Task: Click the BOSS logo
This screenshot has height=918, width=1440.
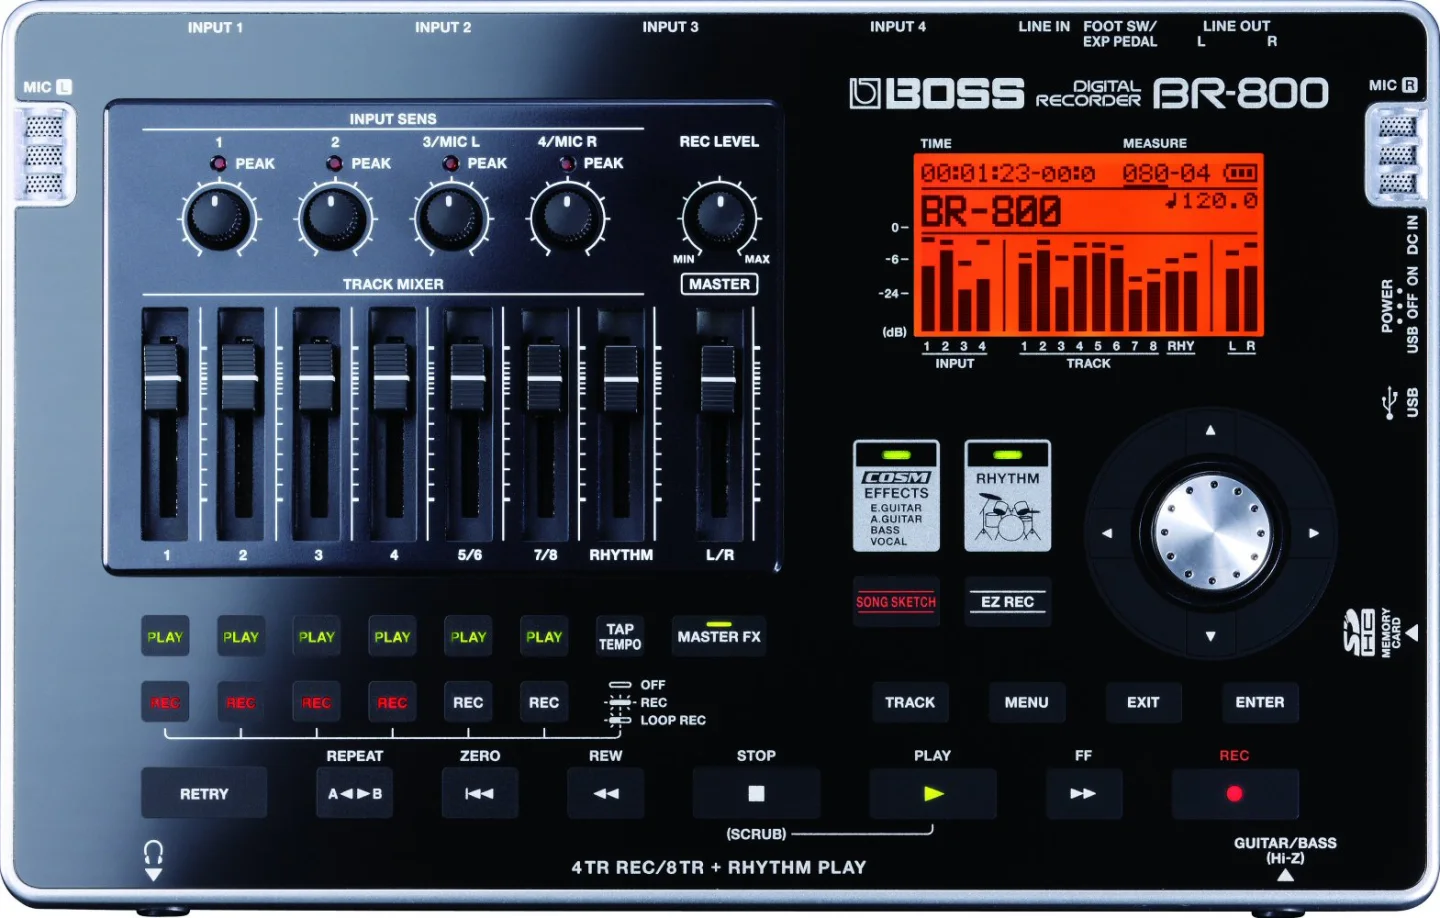Action: click(937, 93)
